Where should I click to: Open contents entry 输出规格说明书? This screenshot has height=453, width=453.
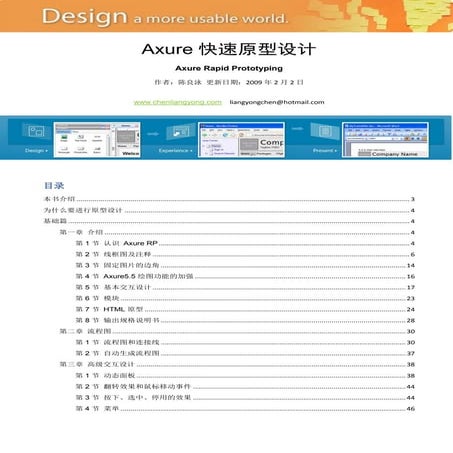245,320
